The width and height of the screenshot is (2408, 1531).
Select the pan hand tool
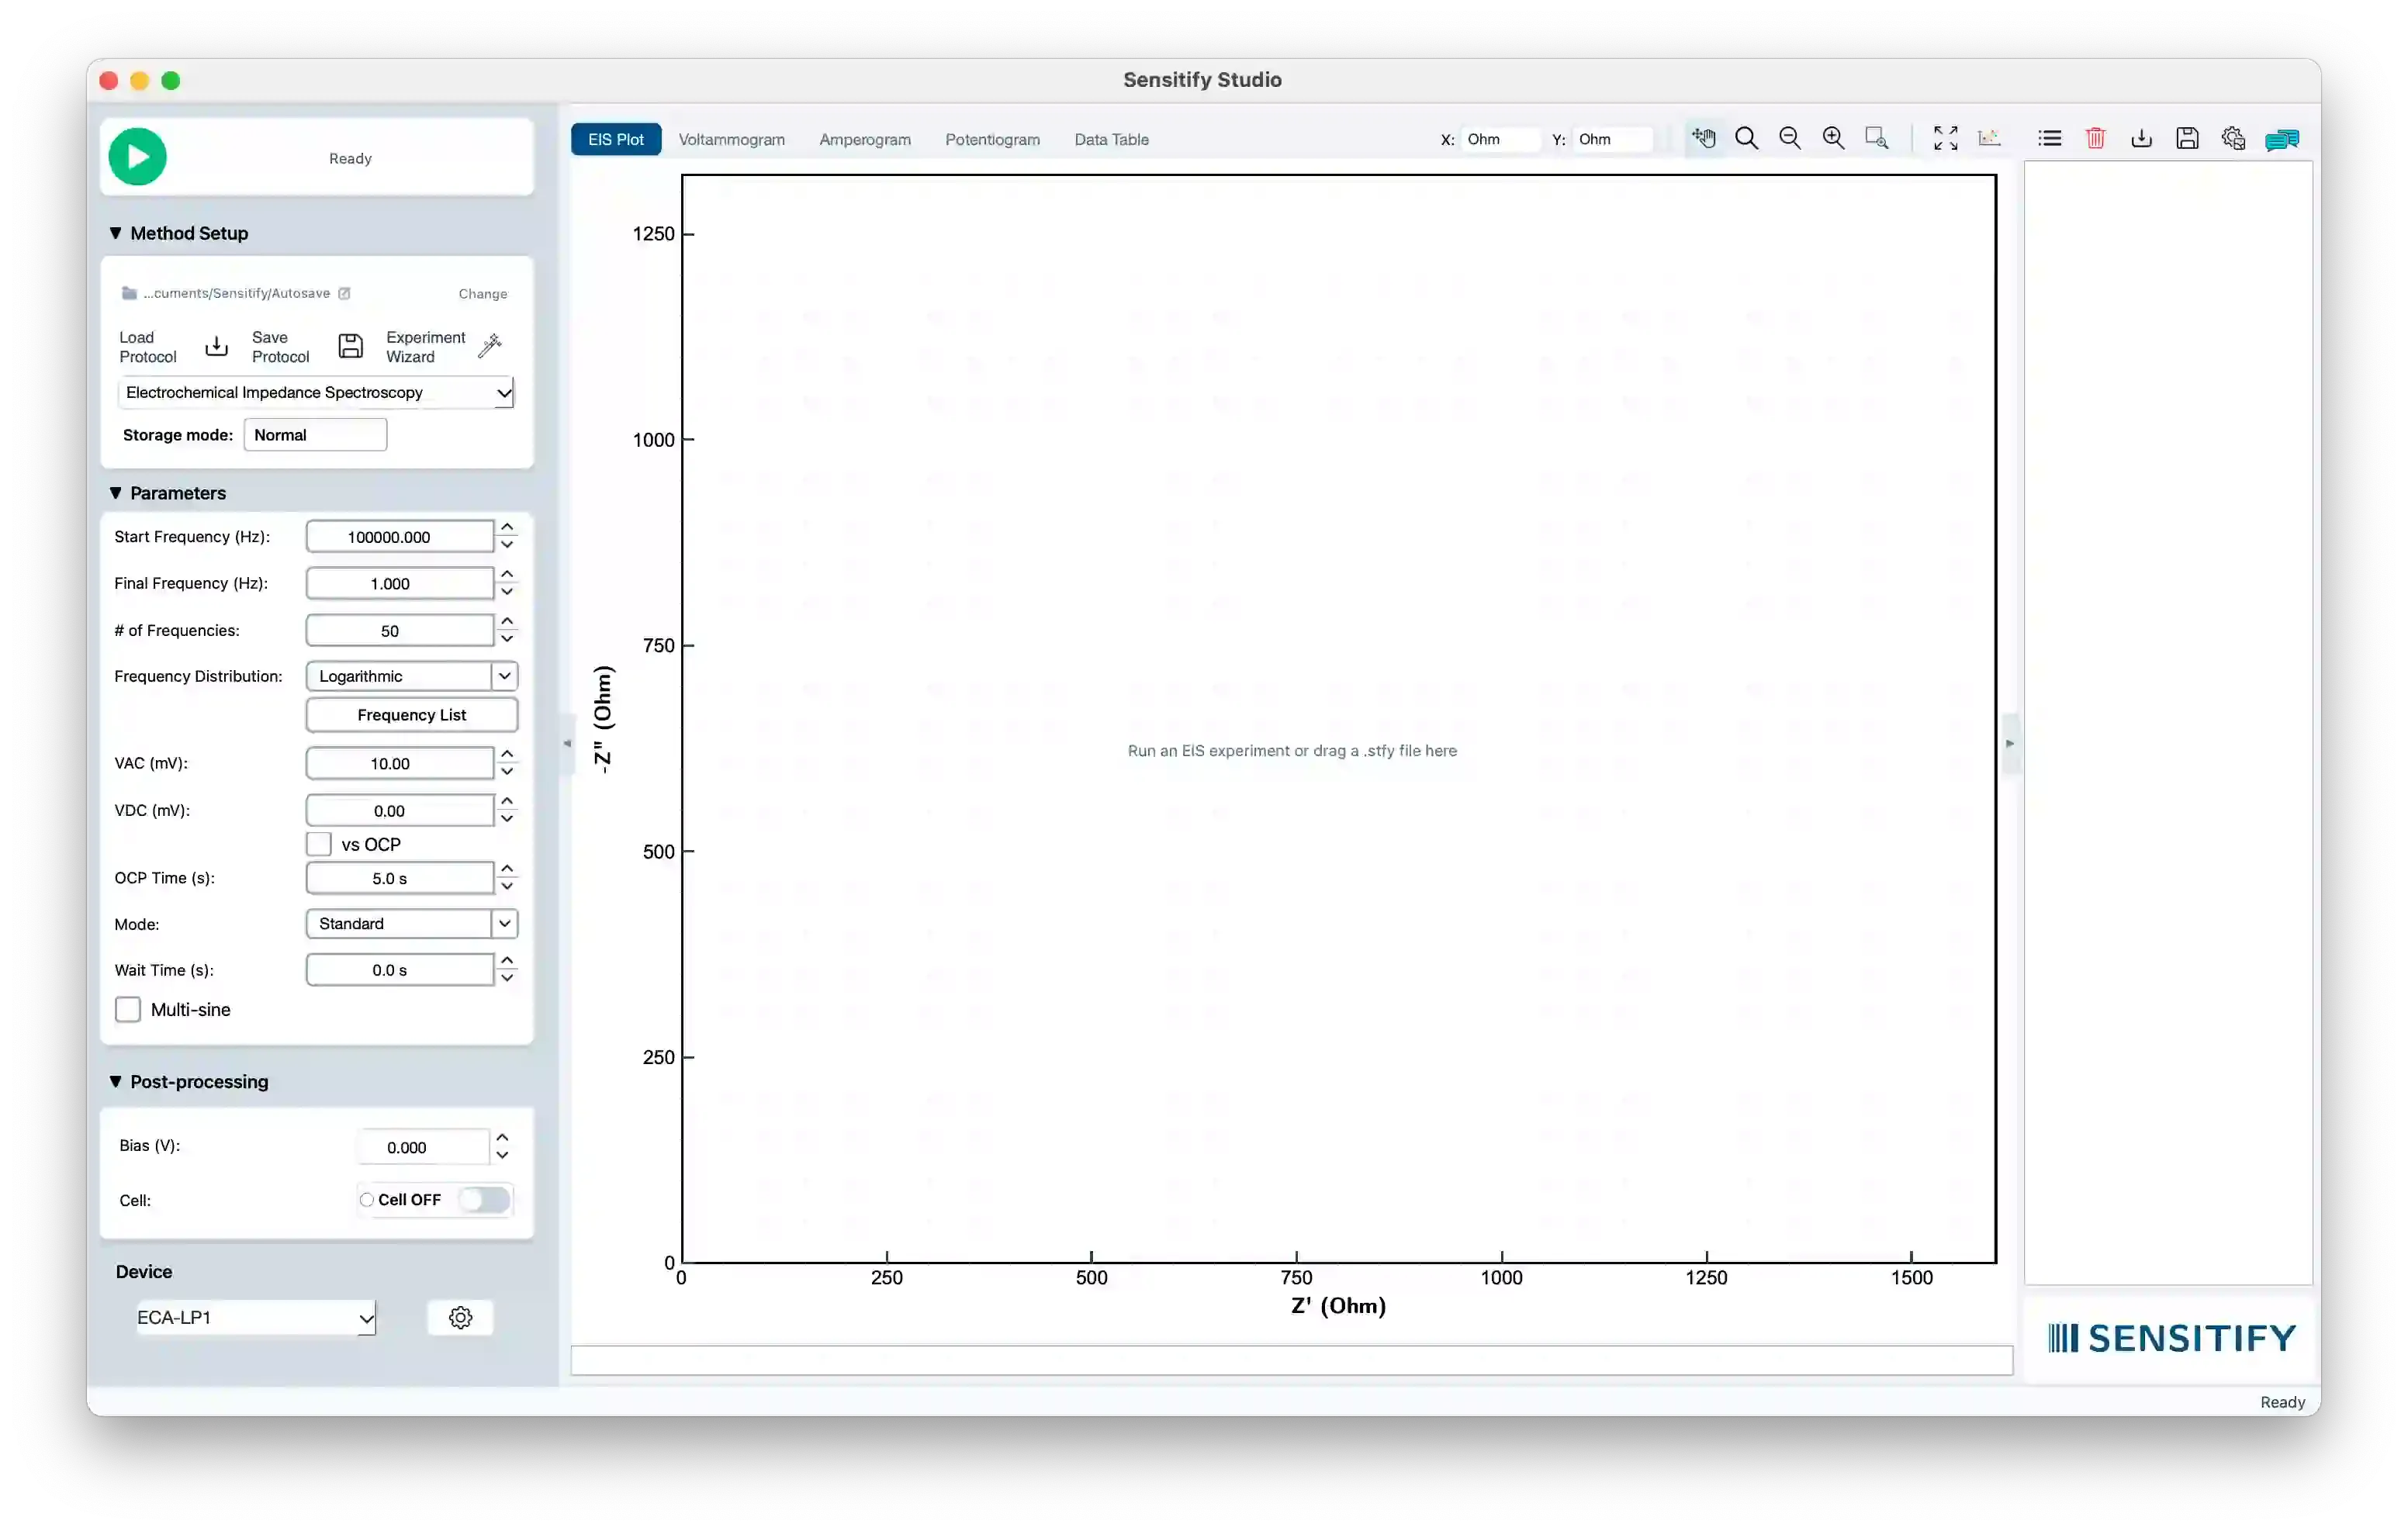[x=1704, y=139]
